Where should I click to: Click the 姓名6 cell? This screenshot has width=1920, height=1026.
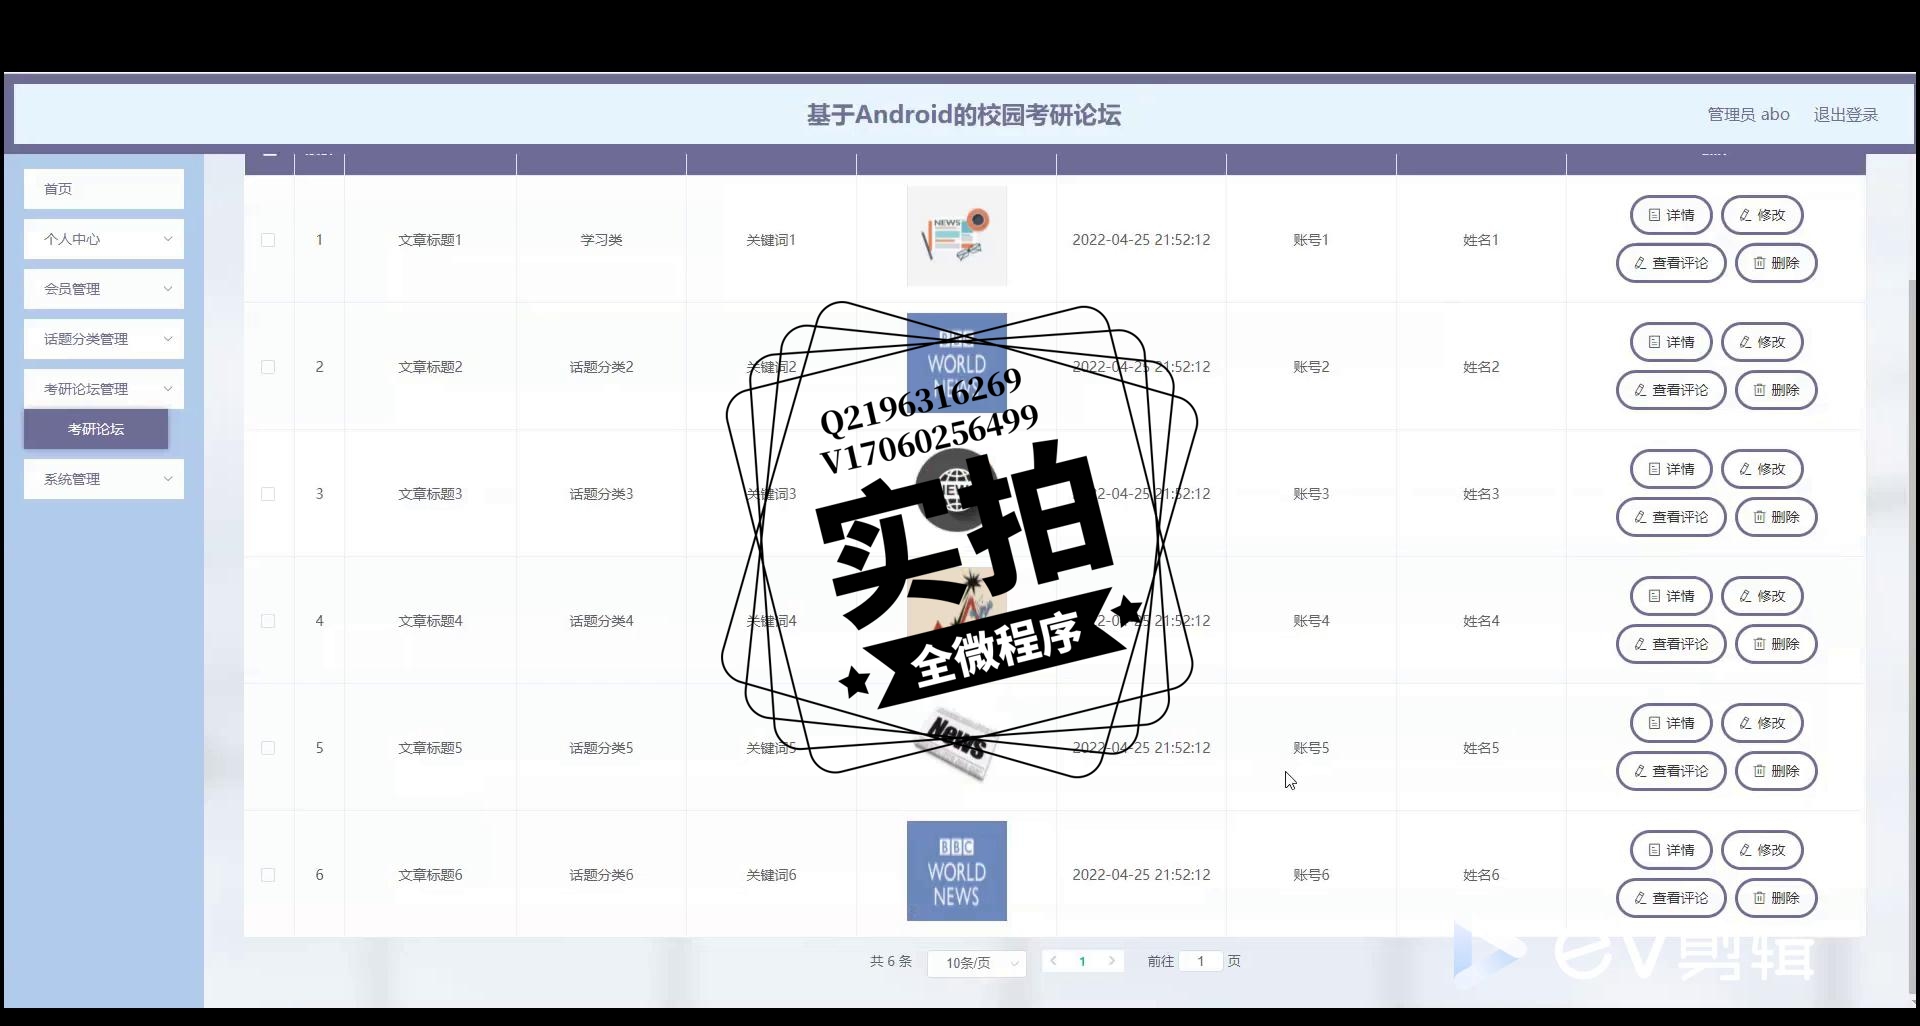(1481, 875)
